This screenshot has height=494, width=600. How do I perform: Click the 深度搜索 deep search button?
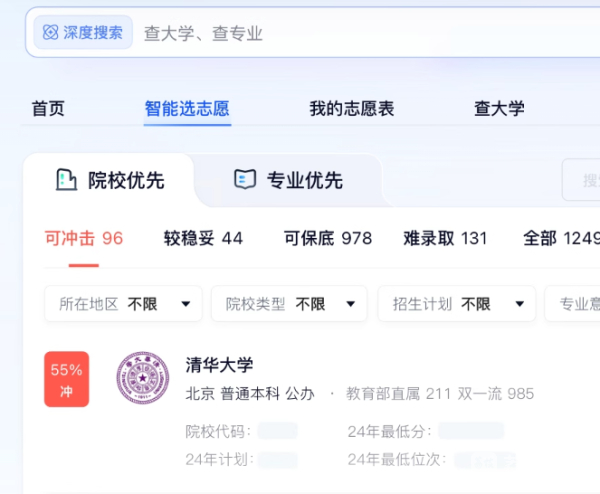pyautogui.click(x=83, y=33)
